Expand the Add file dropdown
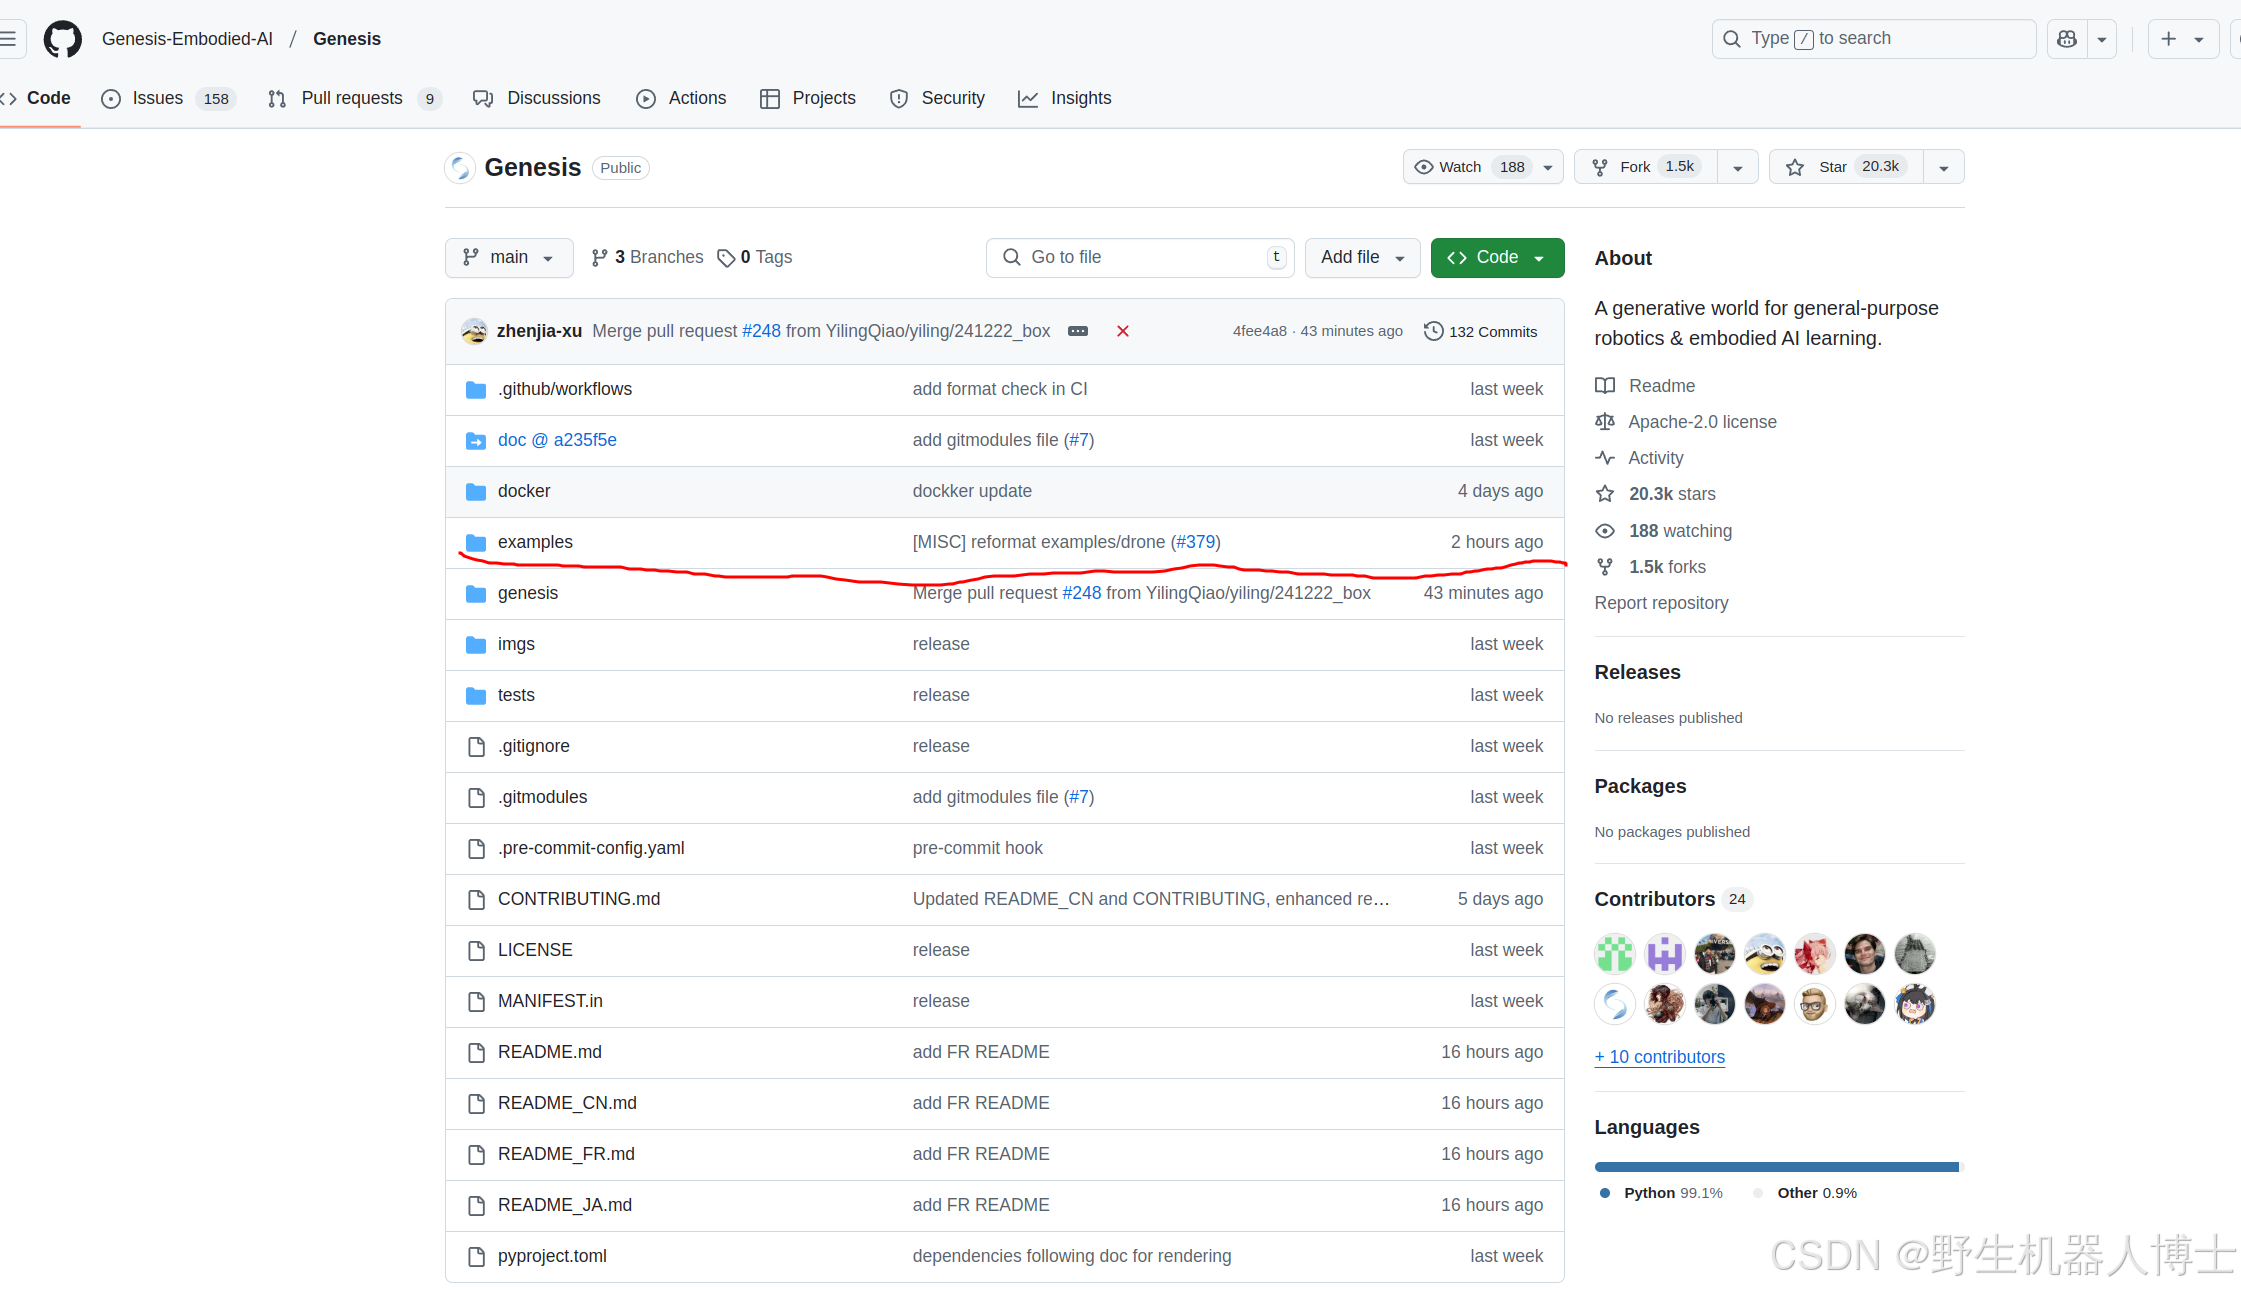This screenshot has height=1291, width=2241. [1361, 258]
